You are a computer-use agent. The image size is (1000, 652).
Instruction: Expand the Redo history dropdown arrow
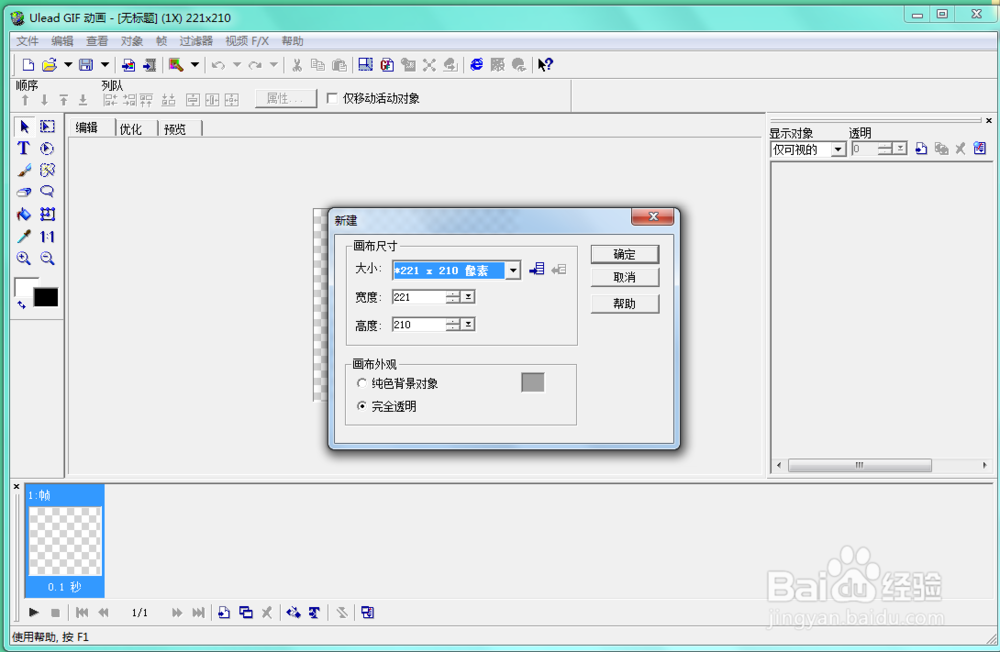(274, 65)
